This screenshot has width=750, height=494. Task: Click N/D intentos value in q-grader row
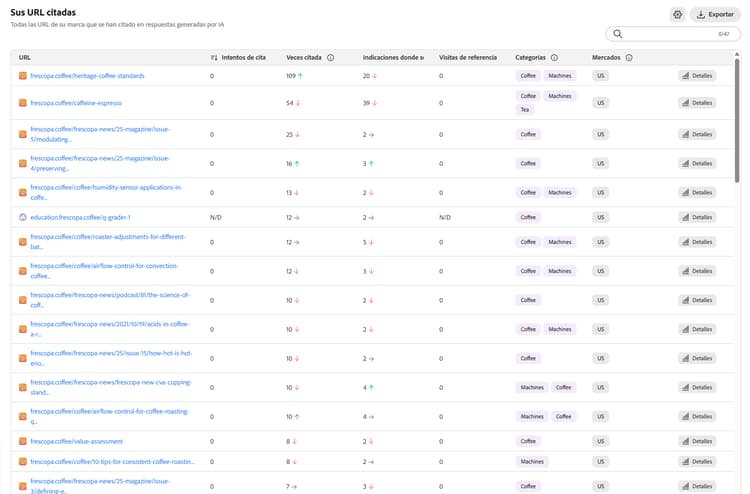tap(216, 217)
